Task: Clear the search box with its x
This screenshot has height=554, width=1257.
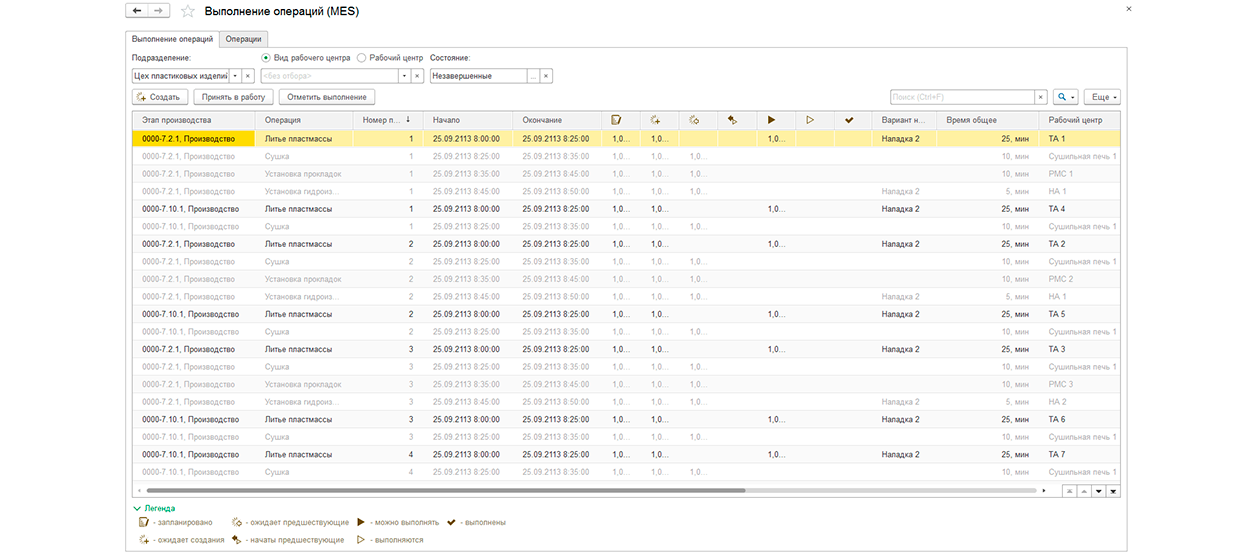Action: click(x=1041, y=97)
